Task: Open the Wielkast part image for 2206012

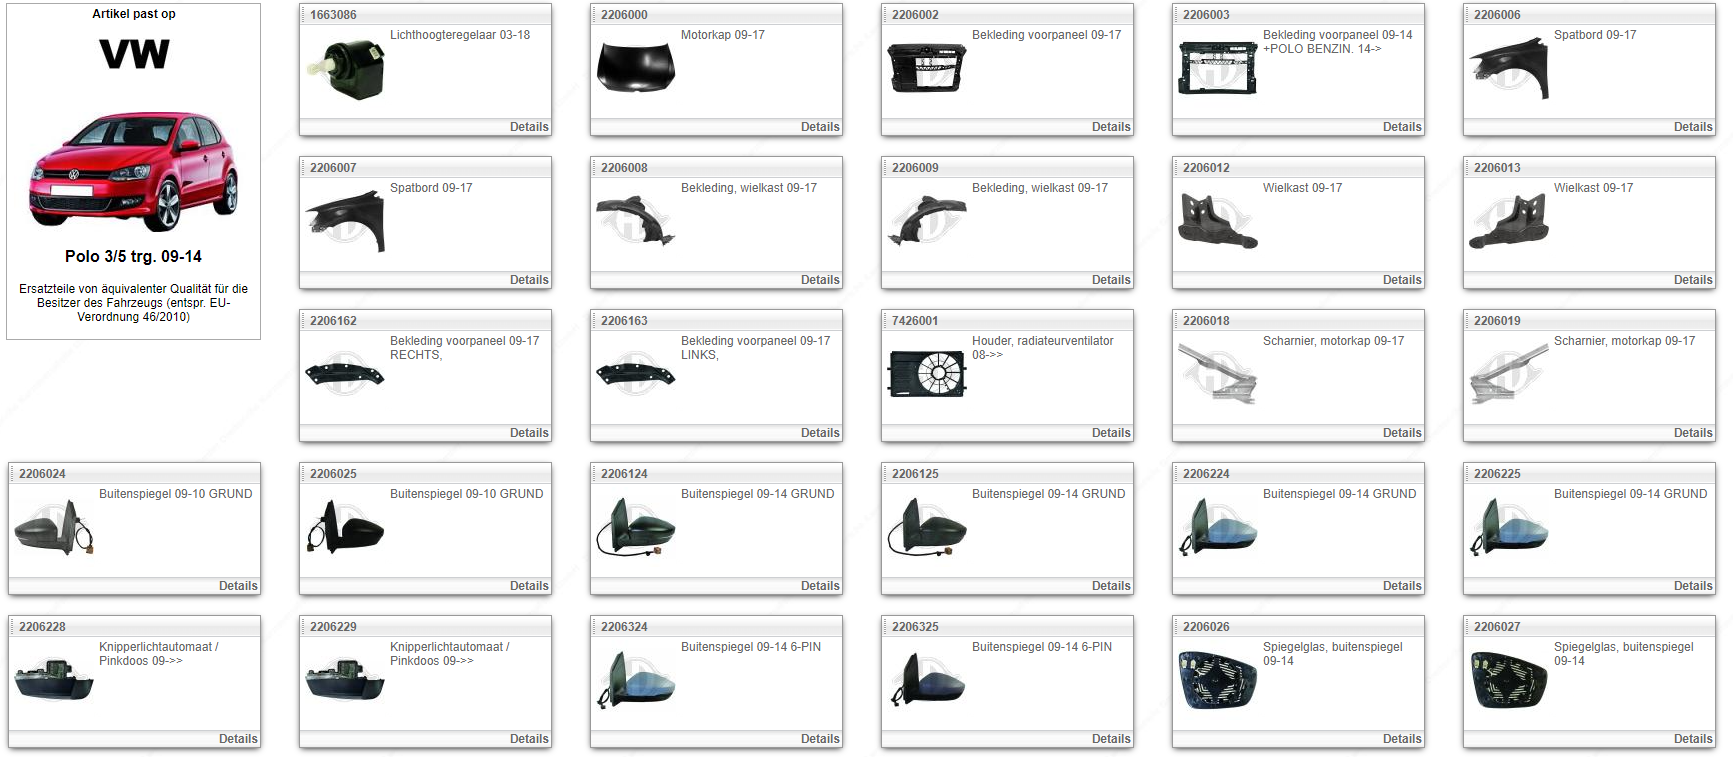Action: click(1218, 221)
